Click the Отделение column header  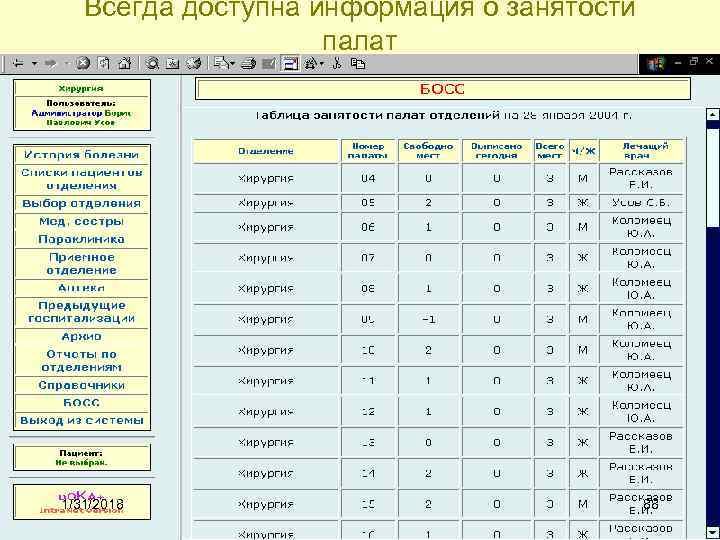point(265,151)
